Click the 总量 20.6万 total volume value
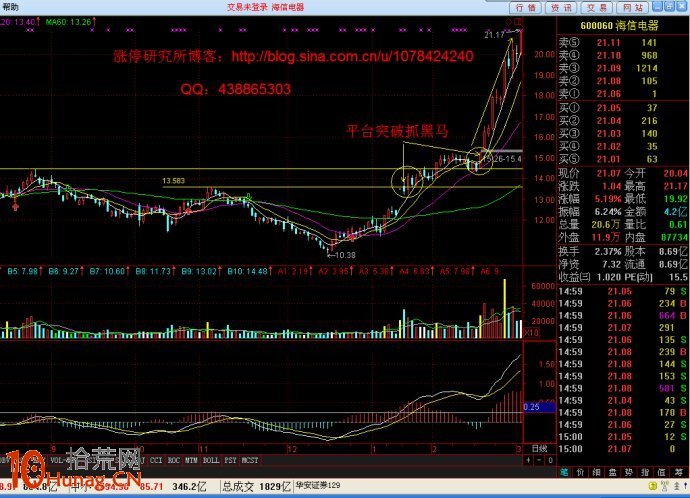Viewport: 690px width, 498px height. (606, 224)
